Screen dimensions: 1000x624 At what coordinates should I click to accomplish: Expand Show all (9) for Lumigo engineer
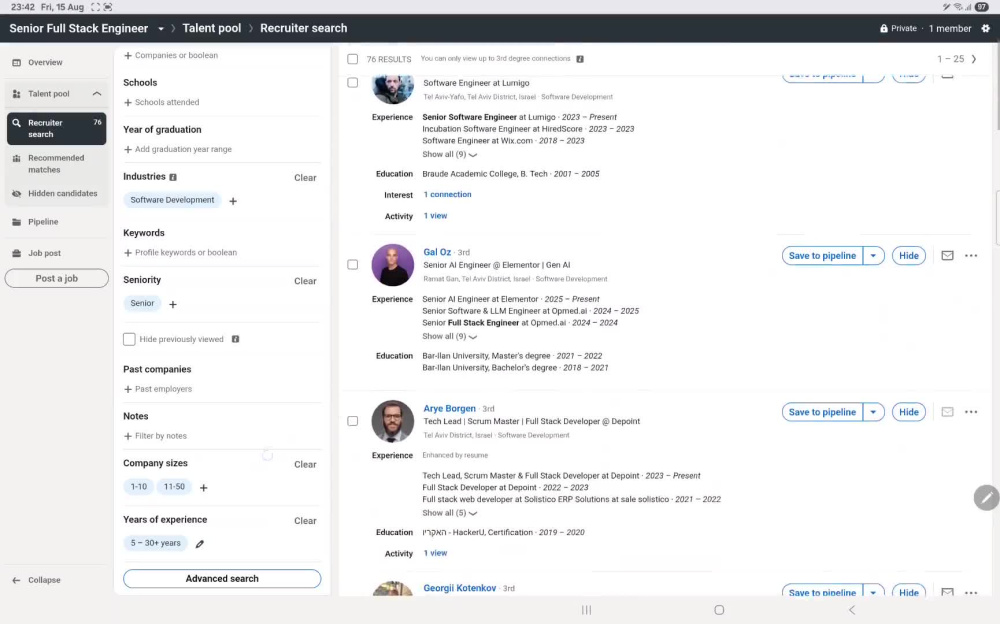click(x=449, y=154)
